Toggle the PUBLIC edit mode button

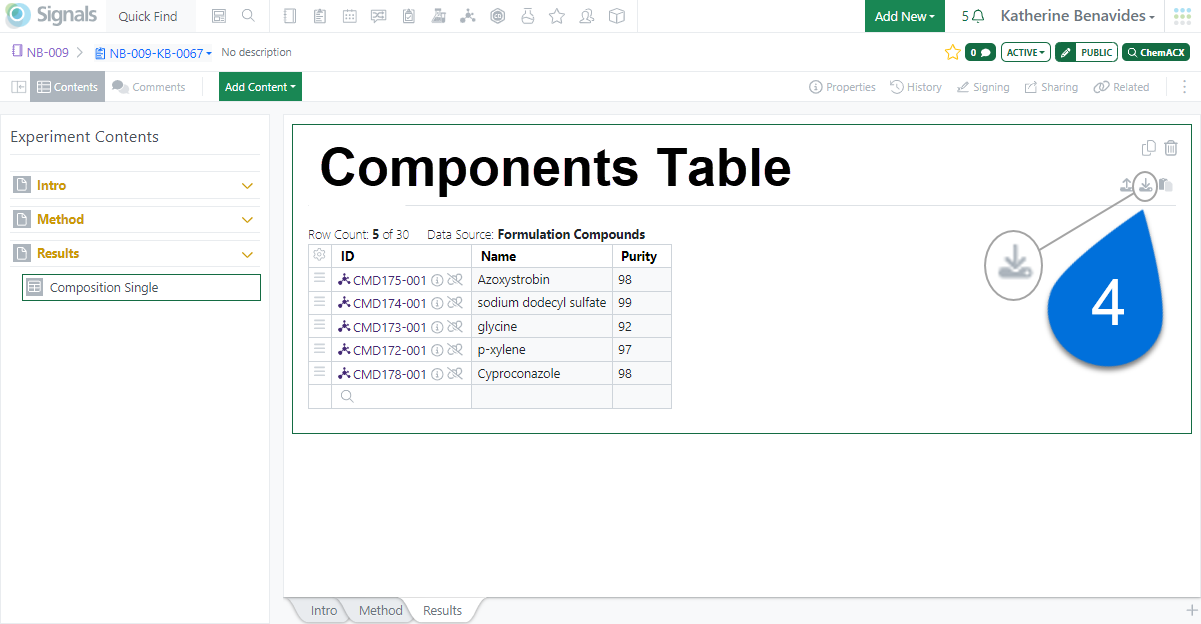1085,52
